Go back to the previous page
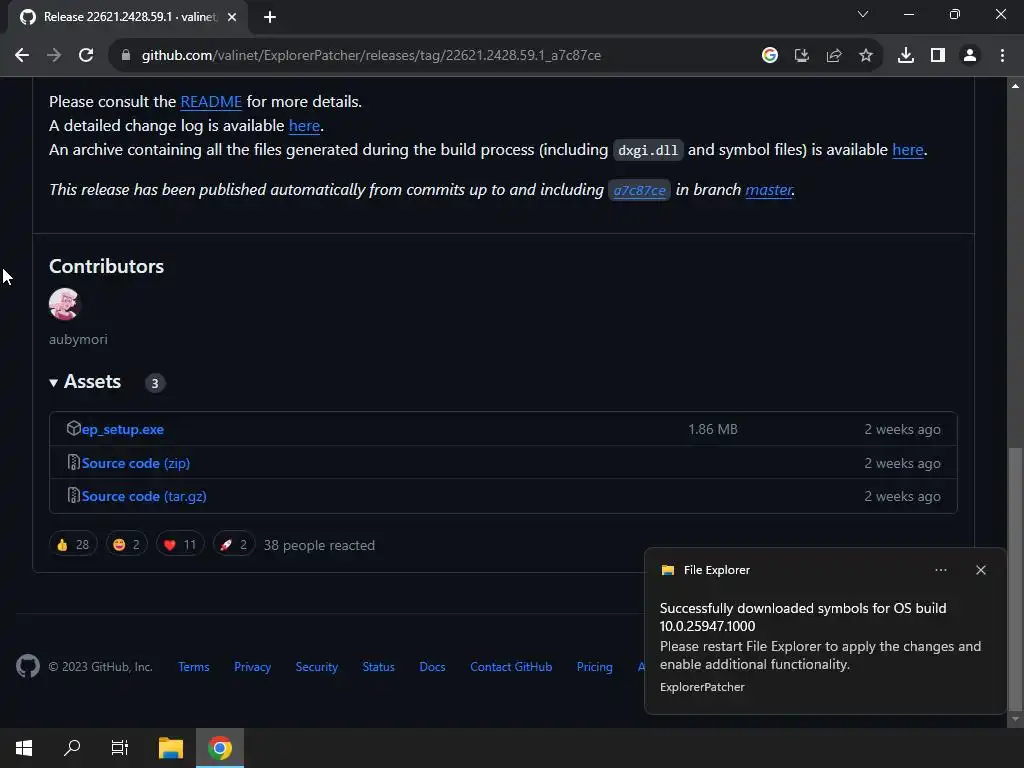The height and width of the screenshot is (768, 1024). point(22,56)
